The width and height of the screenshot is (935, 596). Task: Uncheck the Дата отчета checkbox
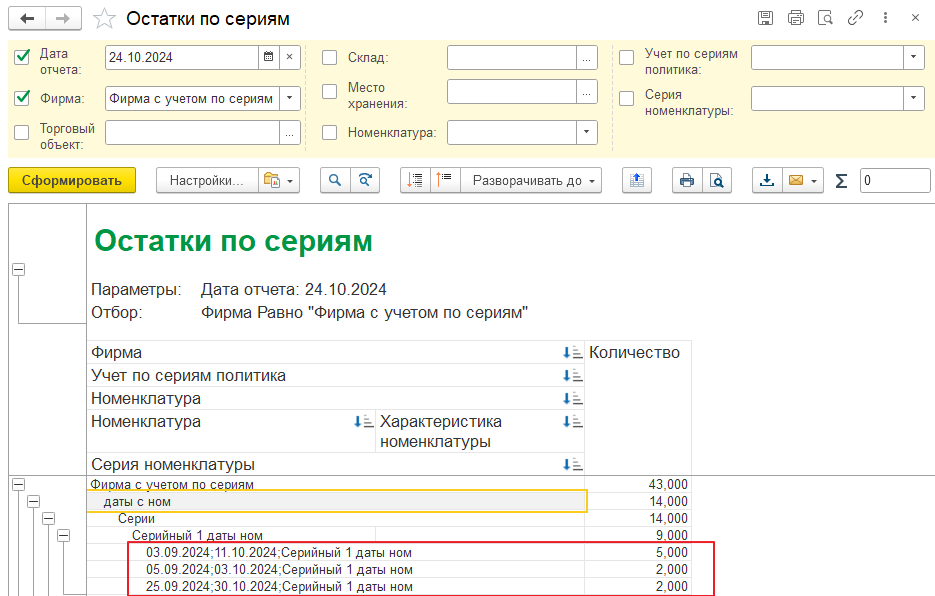point(22,57)
